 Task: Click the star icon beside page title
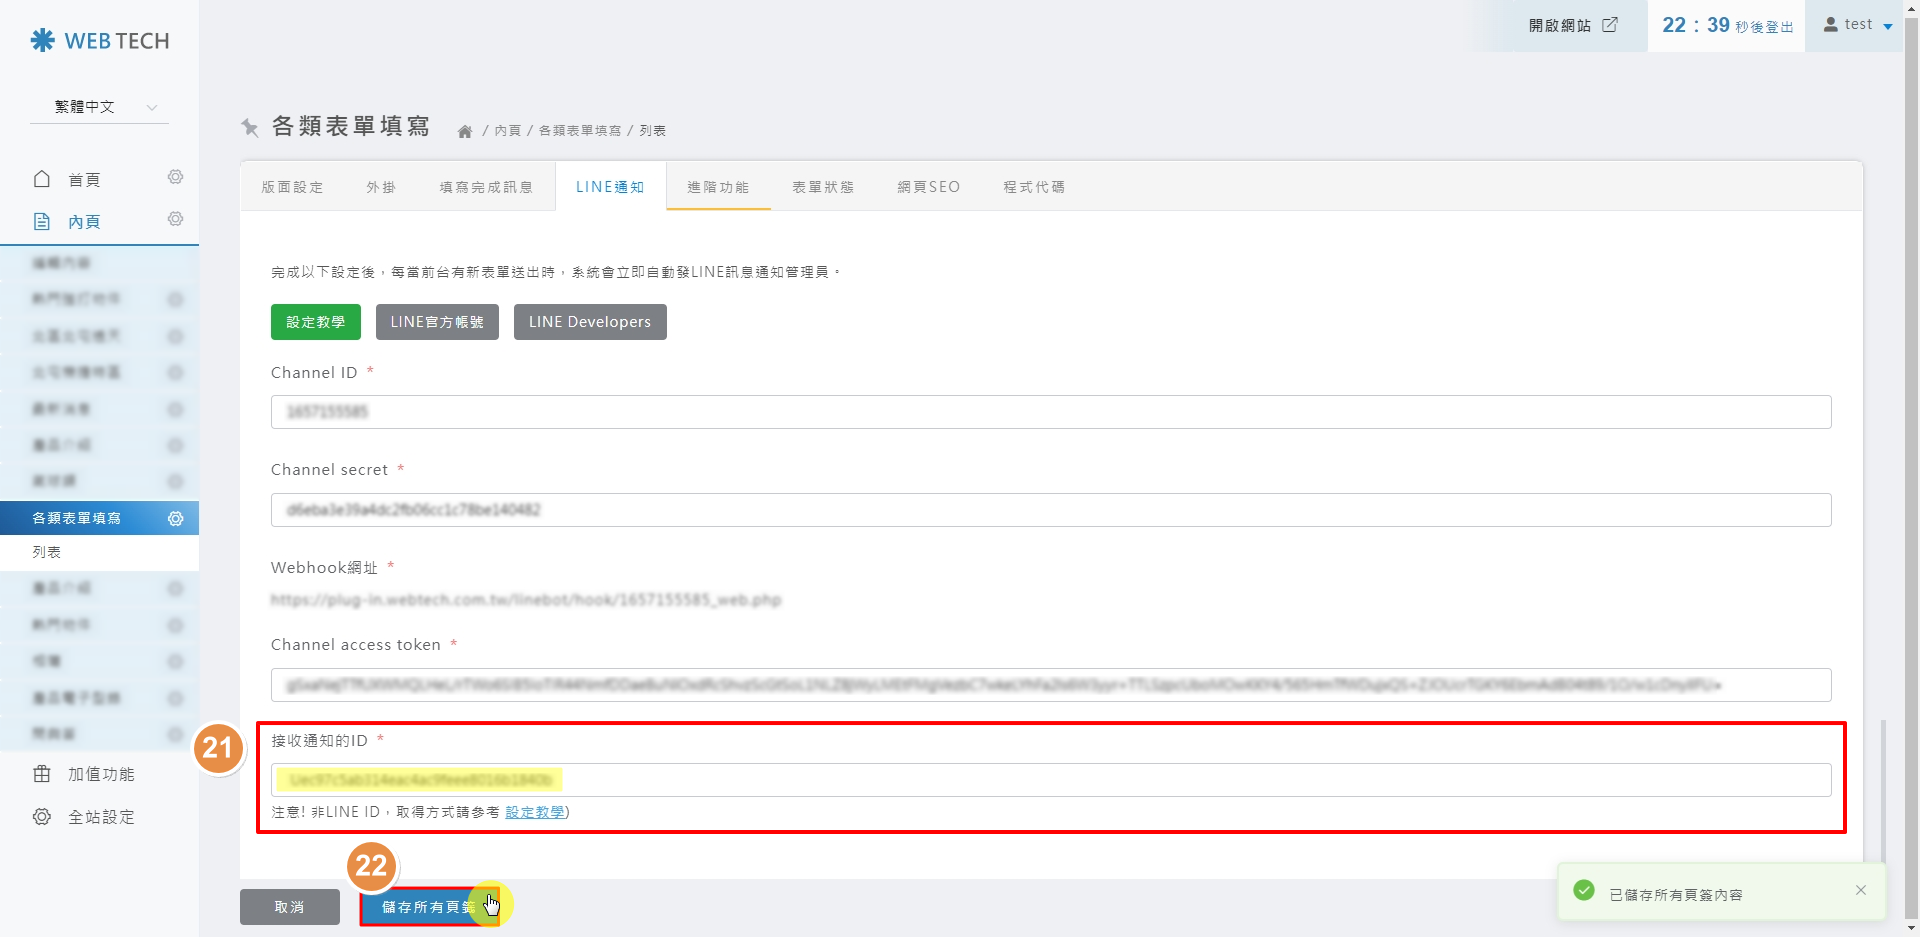pos(250,127)
